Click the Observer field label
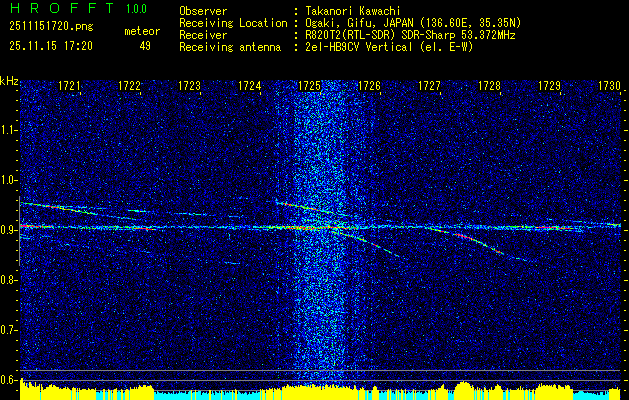This screenshot has height=400, width=629. (203, 11)
